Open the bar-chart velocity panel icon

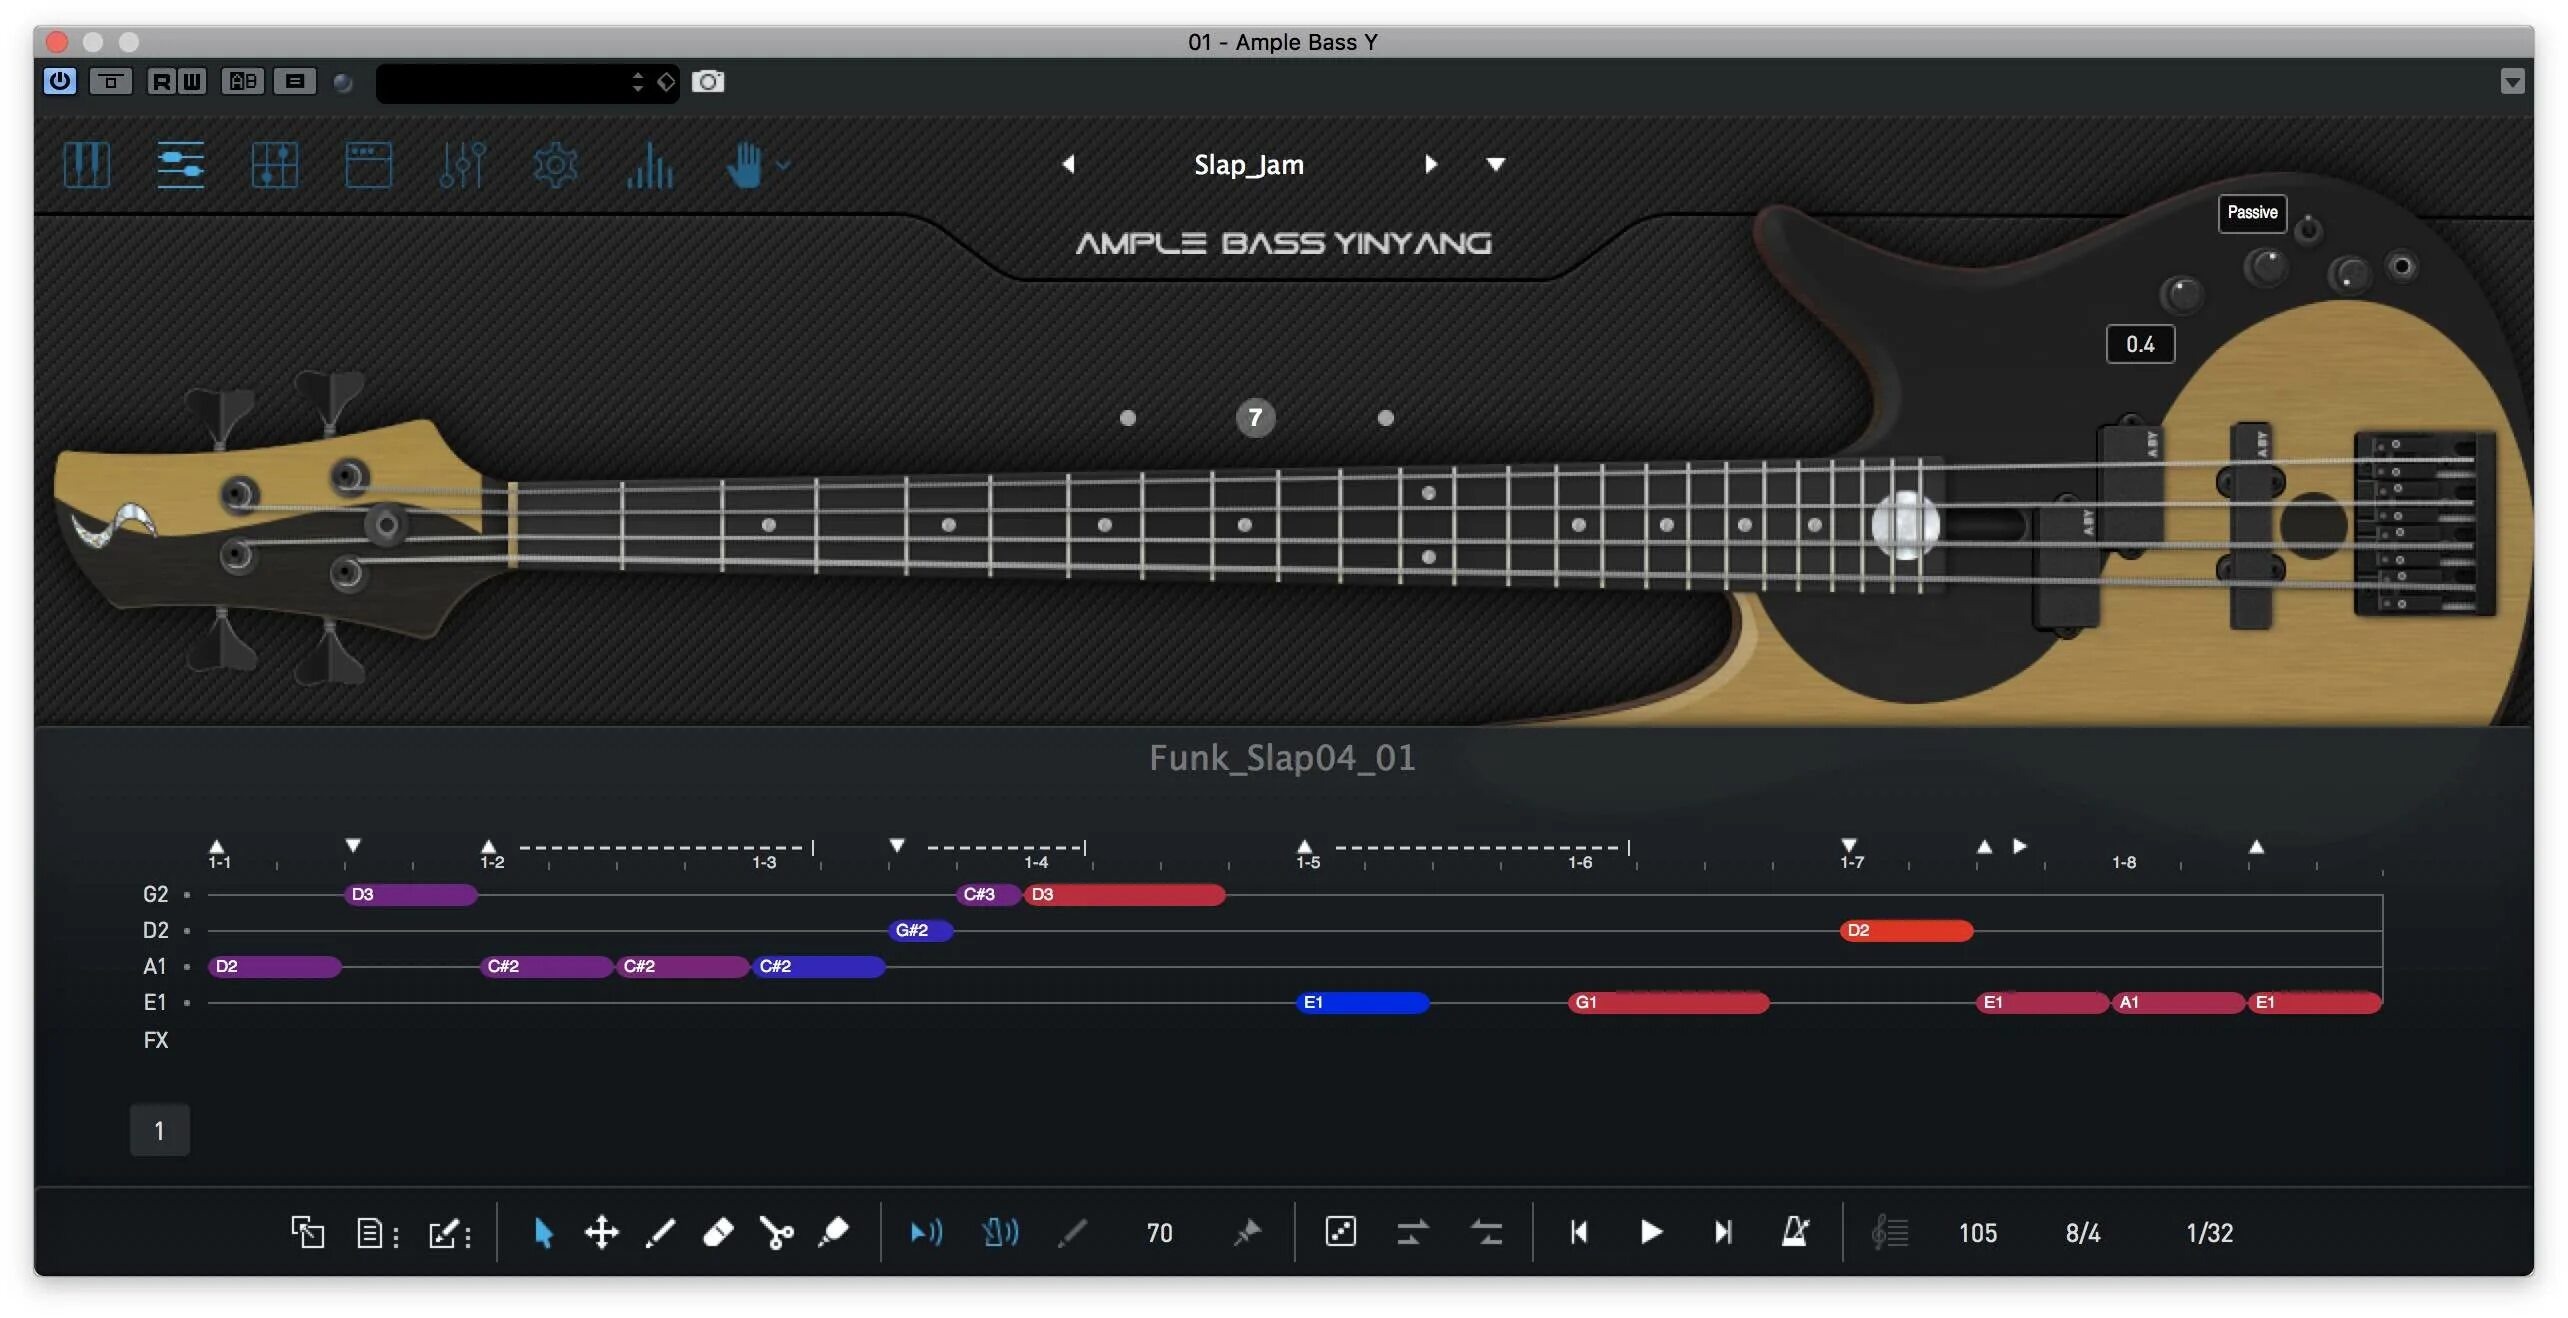[x=650, y=165]
